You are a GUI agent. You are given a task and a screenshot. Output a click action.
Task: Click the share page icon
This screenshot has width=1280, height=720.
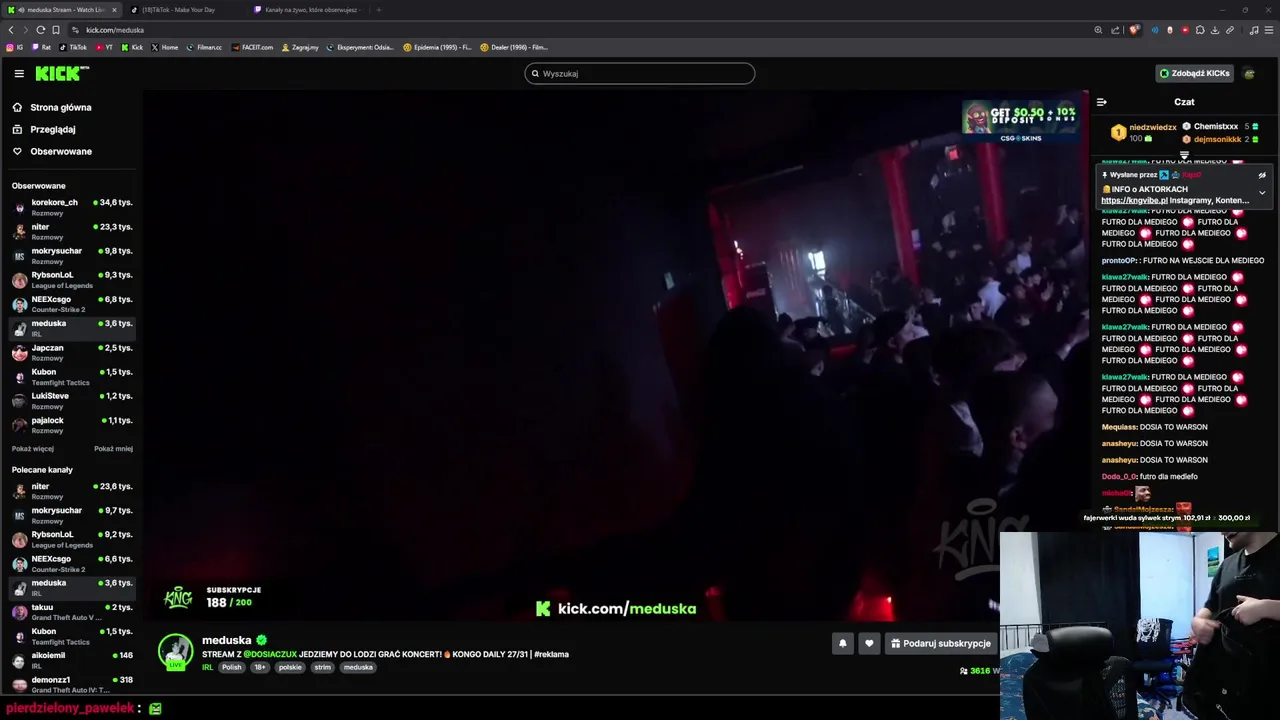click(x=1115, y=30)
